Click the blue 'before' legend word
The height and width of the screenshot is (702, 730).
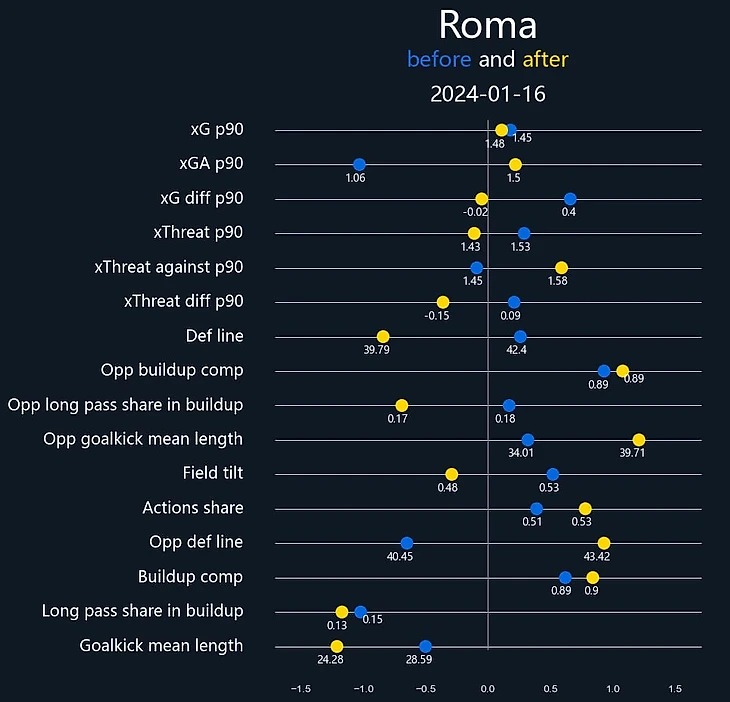(x=439, y=60)
